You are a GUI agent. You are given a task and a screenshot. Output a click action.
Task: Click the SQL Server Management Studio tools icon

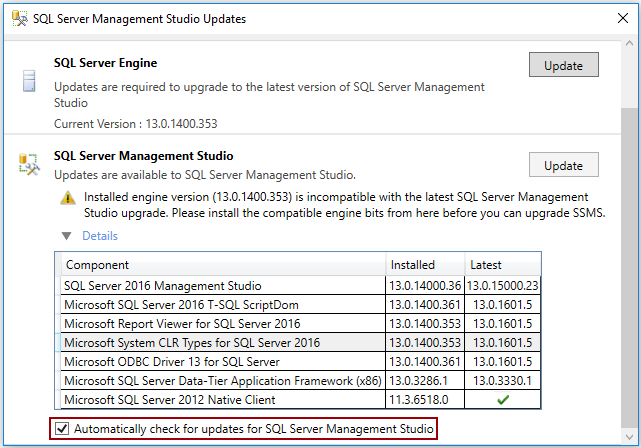pos(28,165)
